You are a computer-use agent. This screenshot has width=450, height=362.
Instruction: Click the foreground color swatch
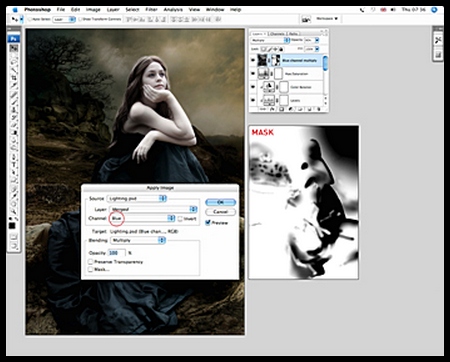pos(12,226)
